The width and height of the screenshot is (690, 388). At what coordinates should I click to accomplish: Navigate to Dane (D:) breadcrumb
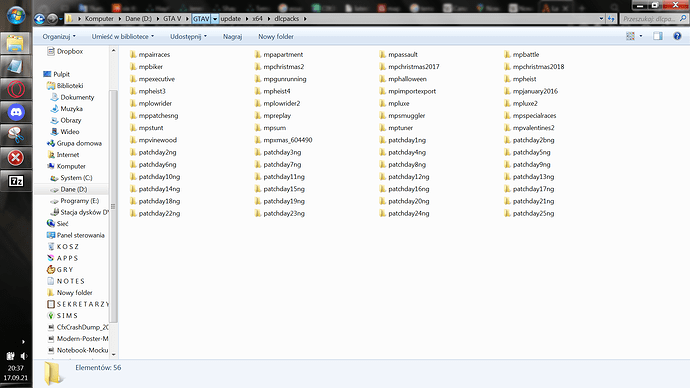138,18
